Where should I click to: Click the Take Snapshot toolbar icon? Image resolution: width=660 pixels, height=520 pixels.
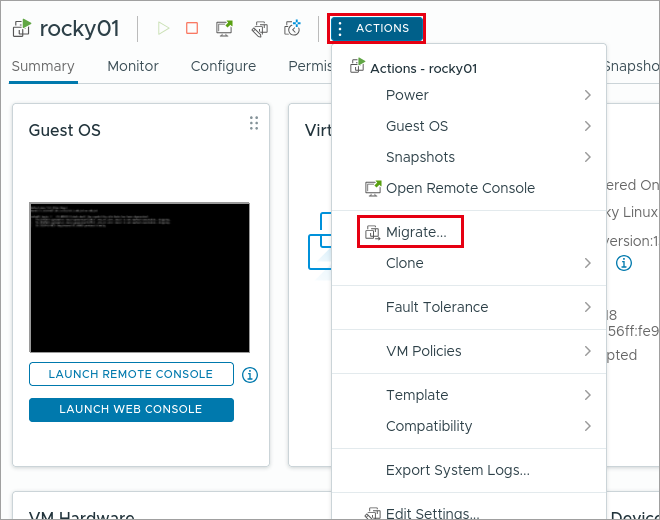(293, 28)
